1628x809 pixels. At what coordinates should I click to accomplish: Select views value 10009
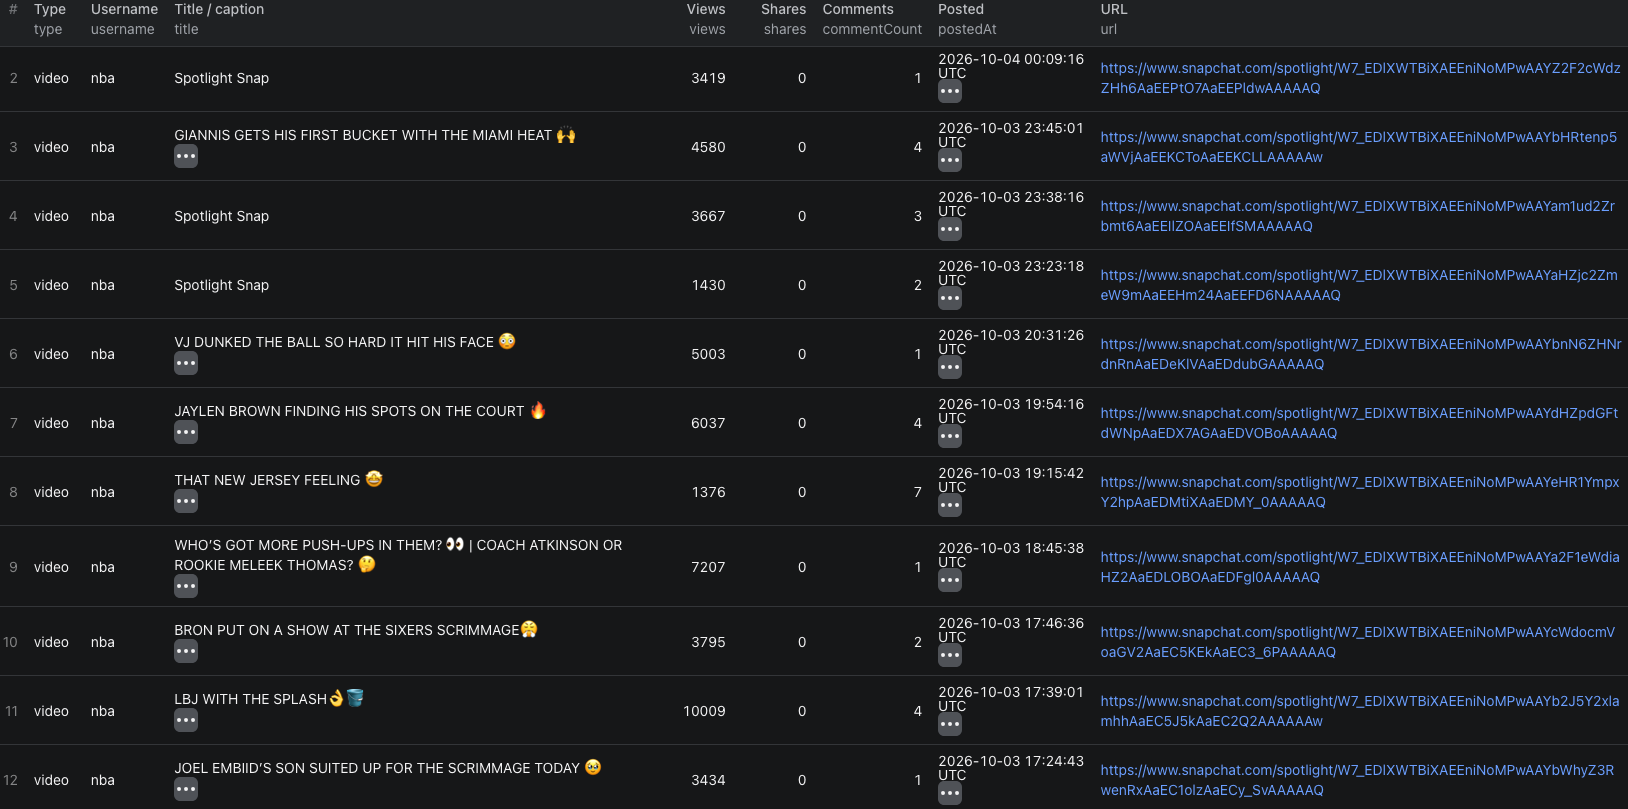point(704,711)
